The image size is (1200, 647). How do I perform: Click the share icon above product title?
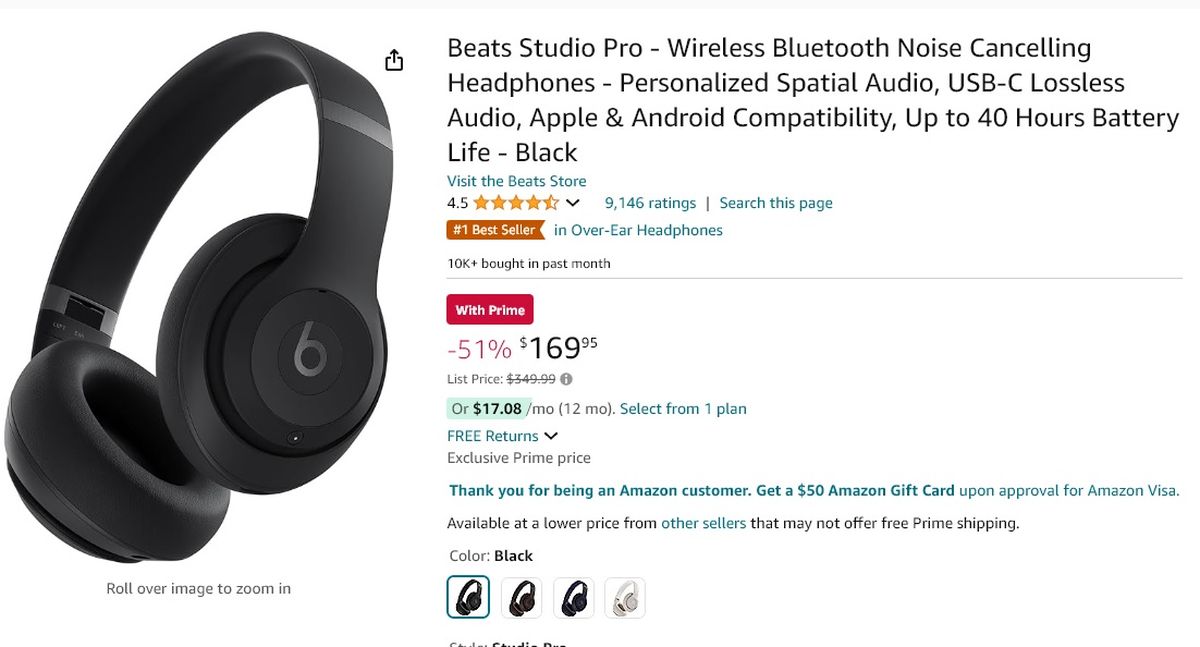coord(394,60)
